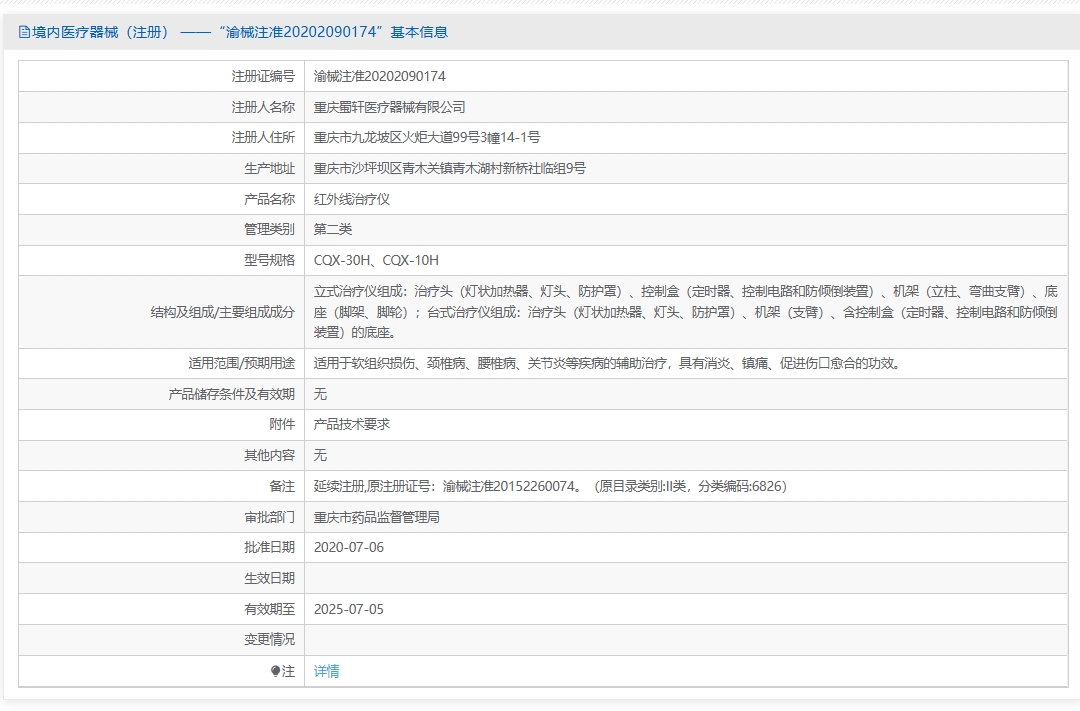Click 无 in the 其他内容 row

tap(320, 455)
